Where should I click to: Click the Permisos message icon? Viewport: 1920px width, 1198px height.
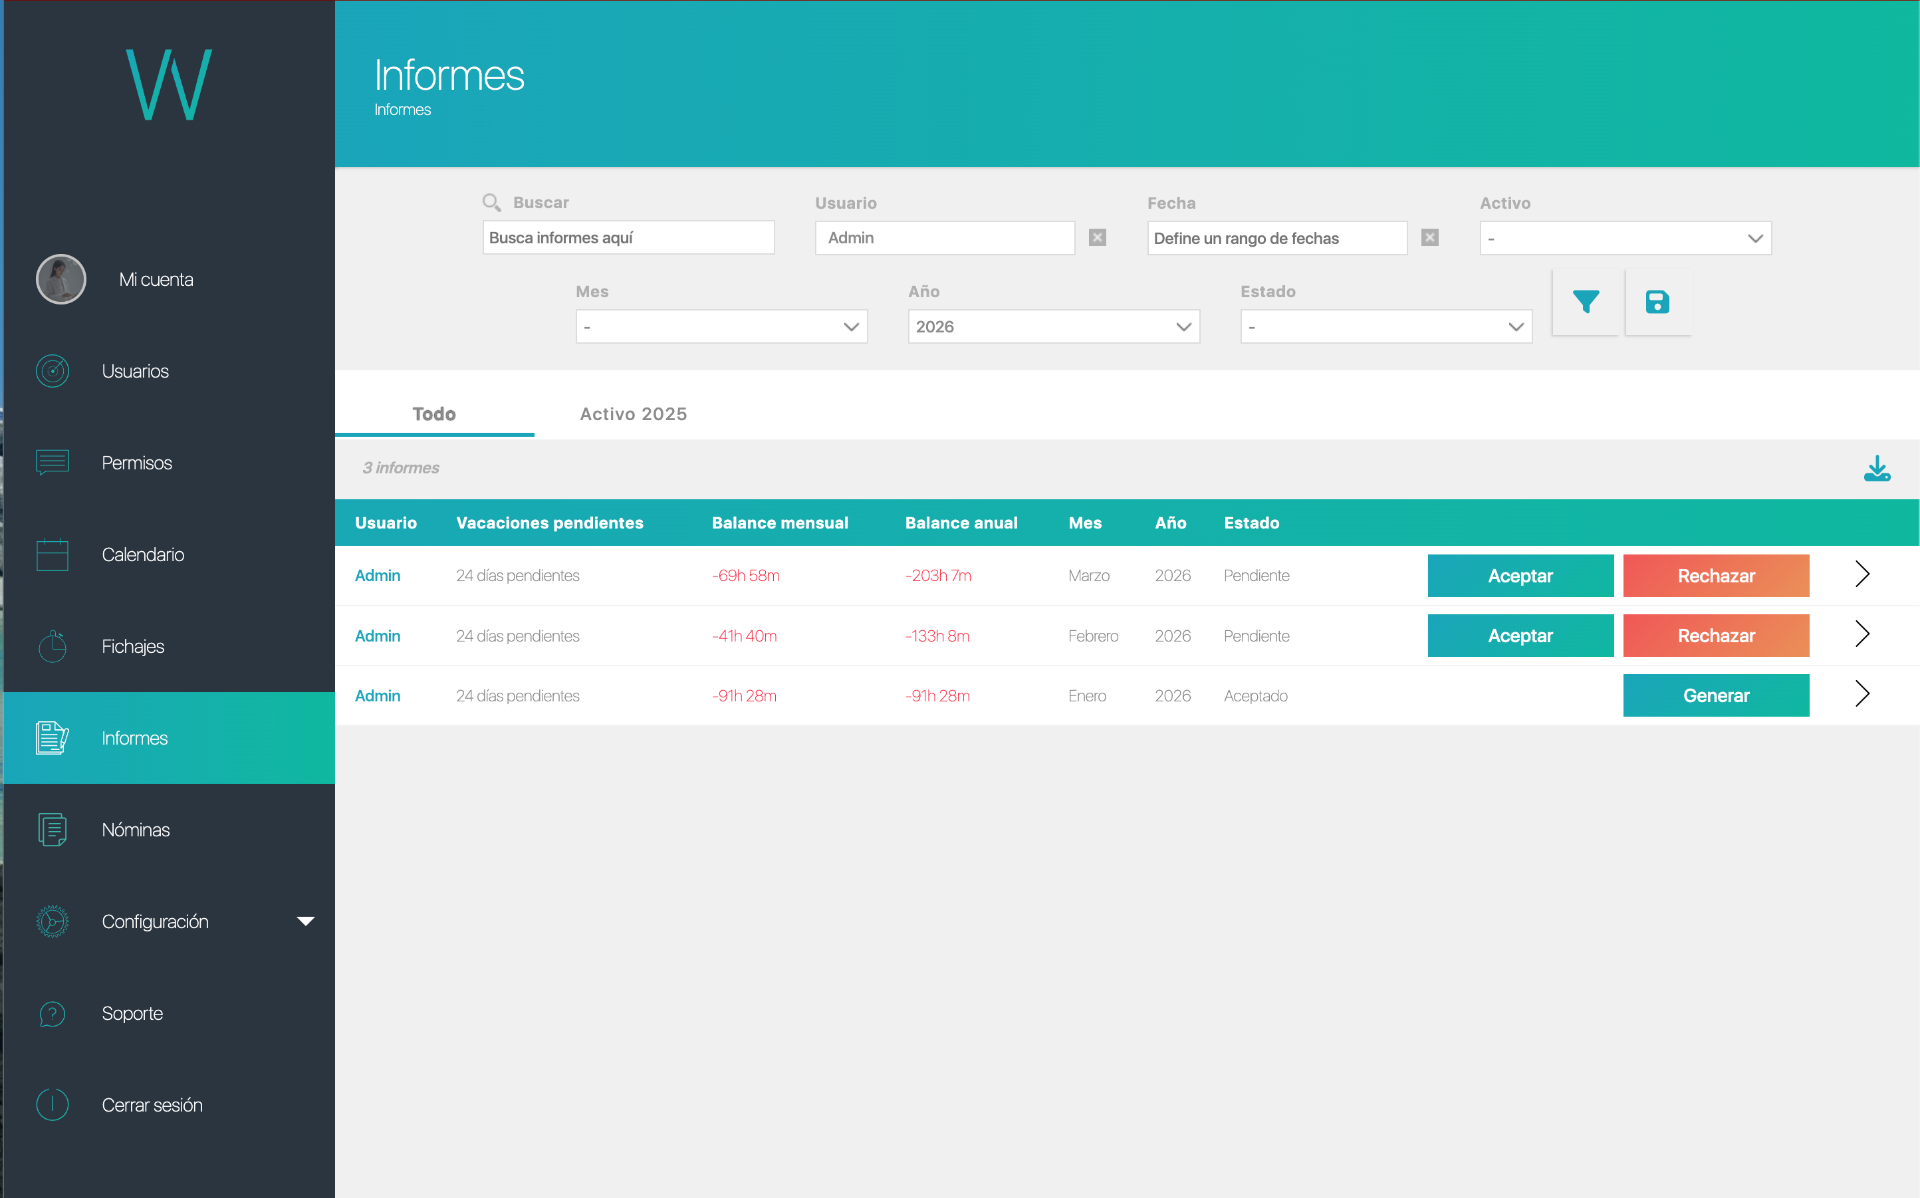pos(52,462)
